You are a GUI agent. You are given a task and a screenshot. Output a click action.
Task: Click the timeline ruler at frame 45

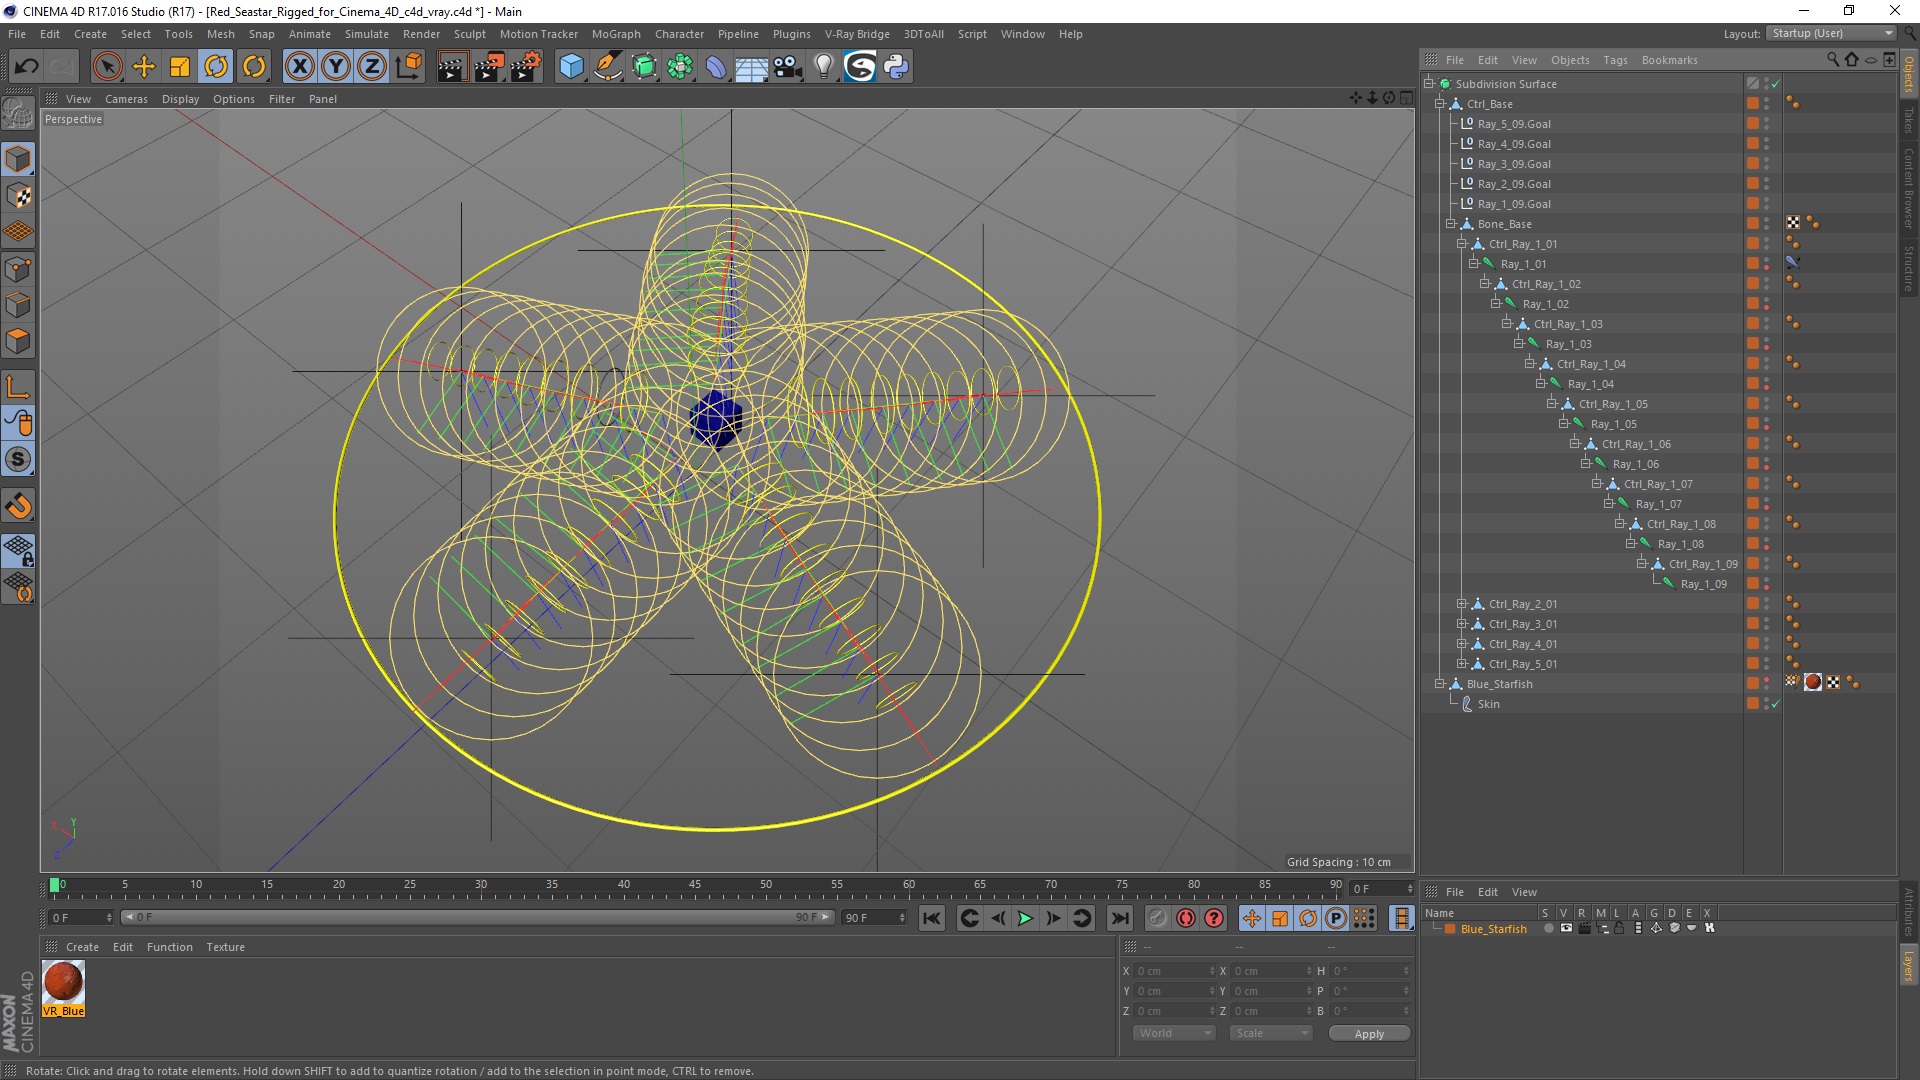(695, 886)
